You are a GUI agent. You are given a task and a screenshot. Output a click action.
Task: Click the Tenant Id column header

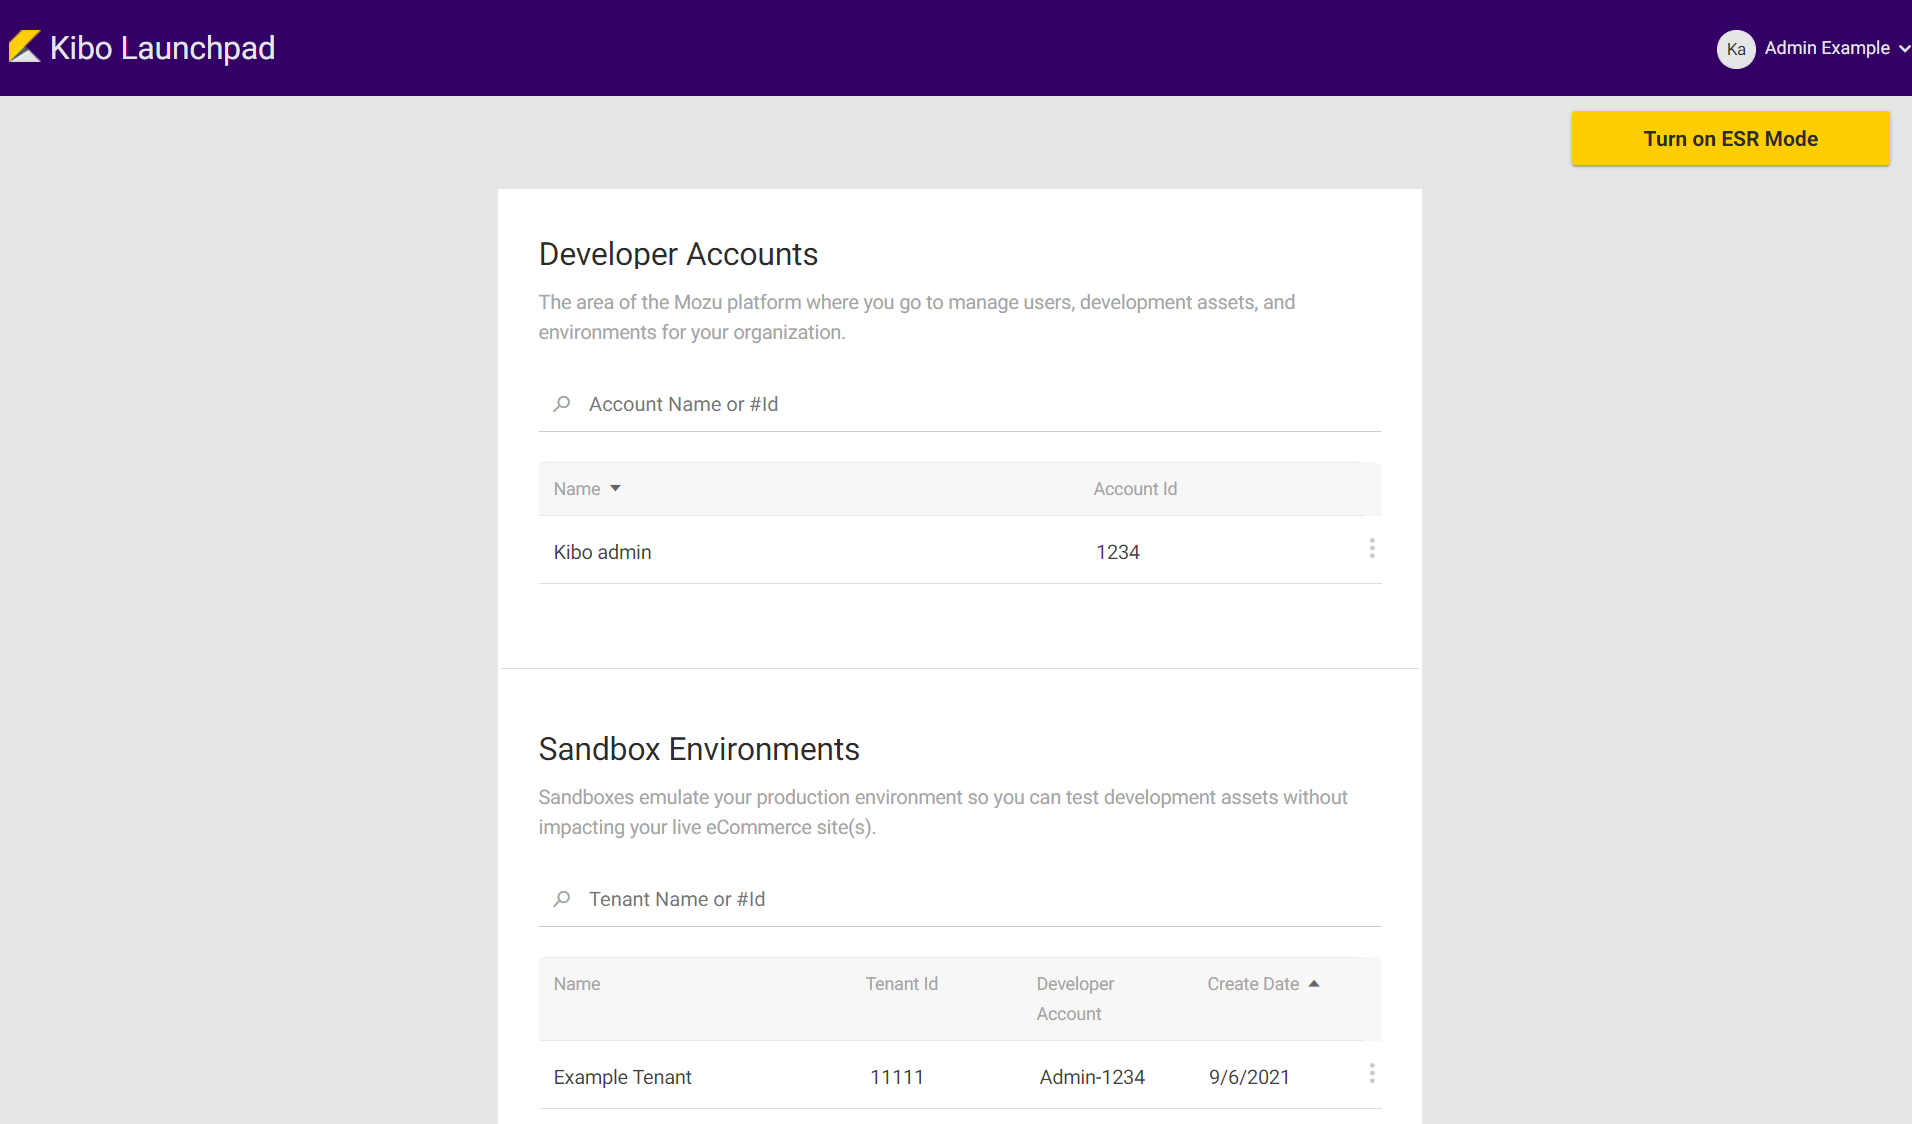pos(902,984)
